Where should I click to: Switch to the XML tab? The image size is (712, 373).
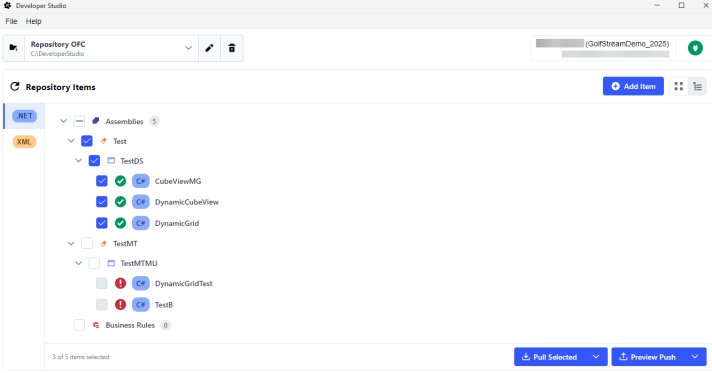[x=24, y=142]
